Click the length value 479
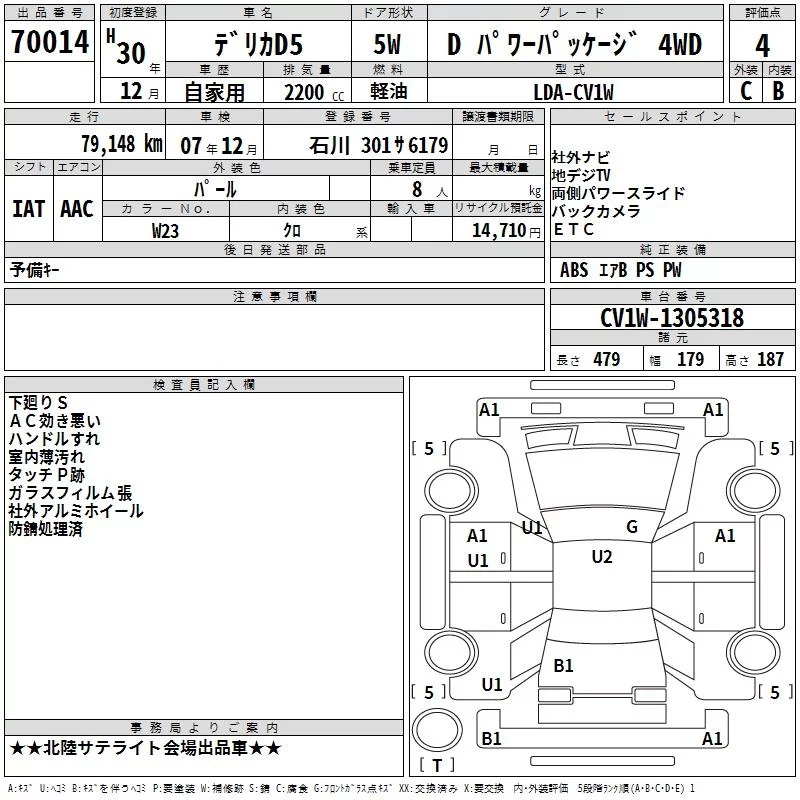Image resolution: width=800 pixels, height=800 pixels. [607, 359]
